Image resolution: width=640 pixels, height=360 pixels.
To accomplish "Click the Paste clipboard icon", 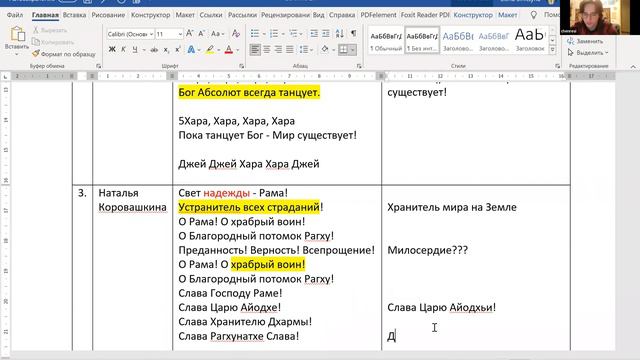I will pyautogui.click(x=17, y=34).
